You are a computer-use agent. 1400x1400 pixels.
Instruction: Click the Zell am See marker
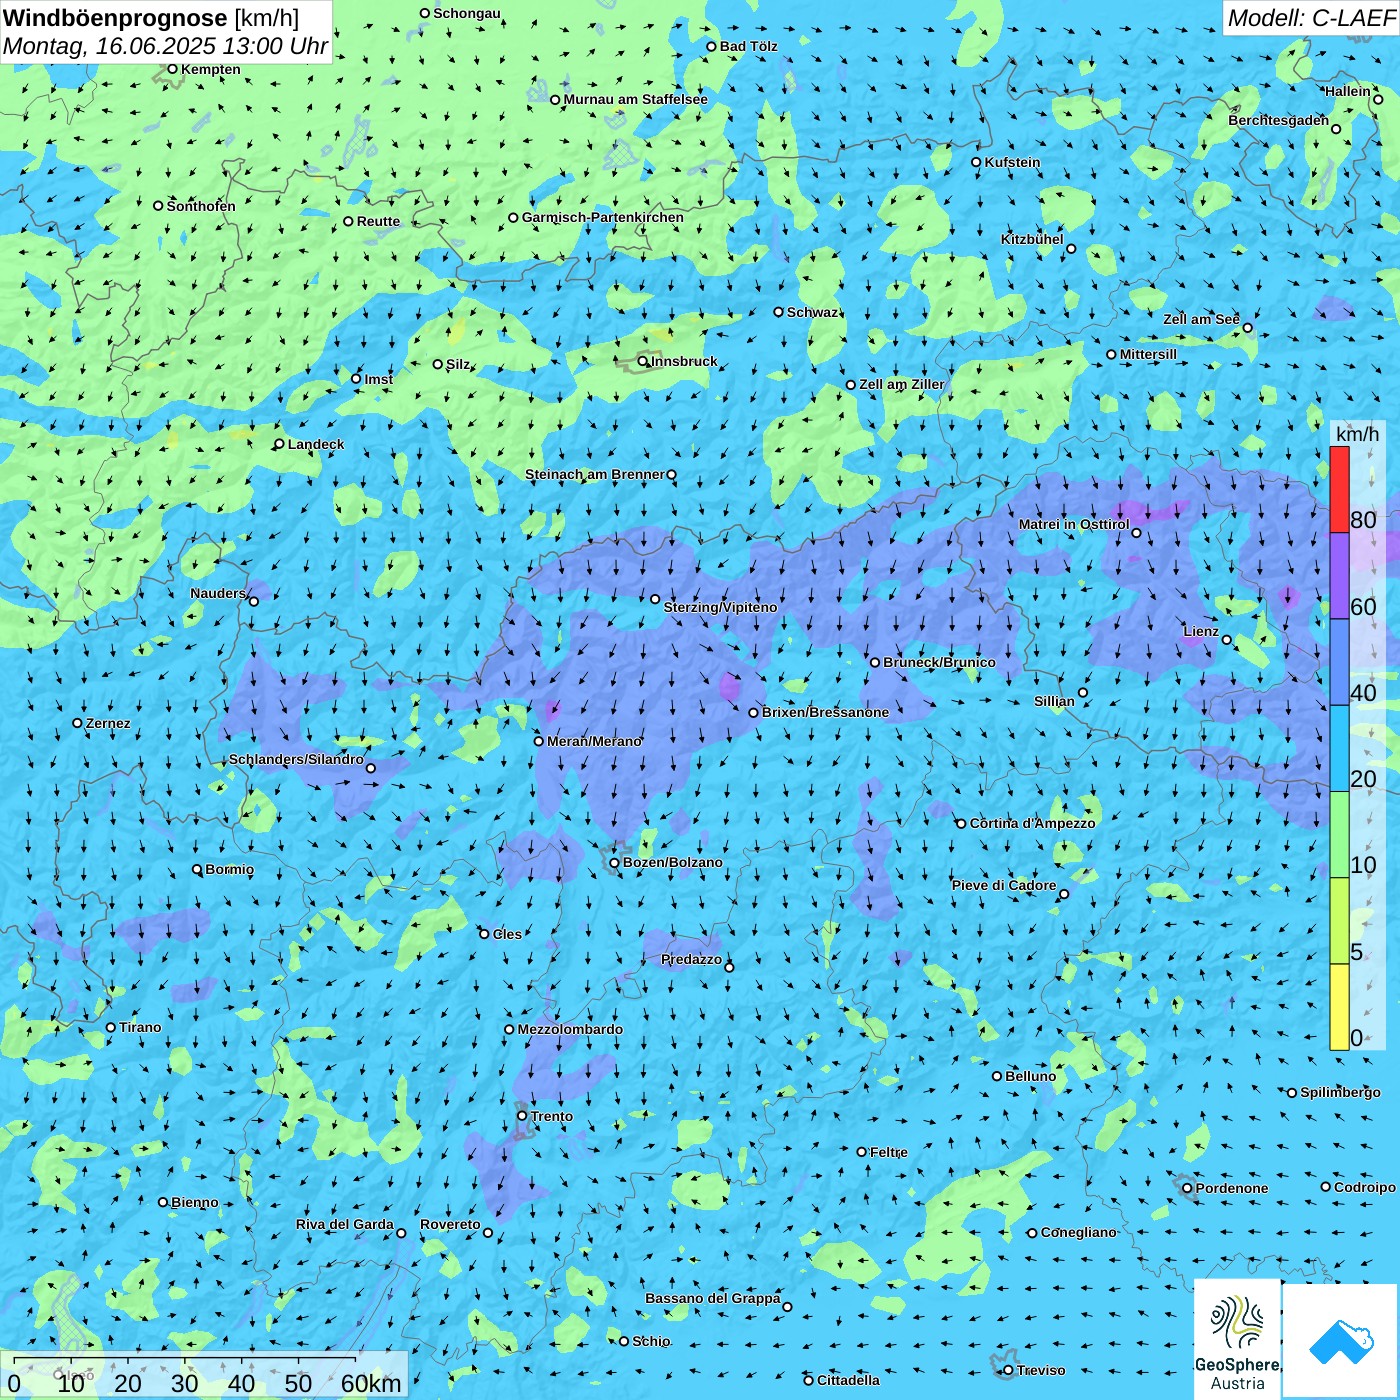tap(1247, 328)
